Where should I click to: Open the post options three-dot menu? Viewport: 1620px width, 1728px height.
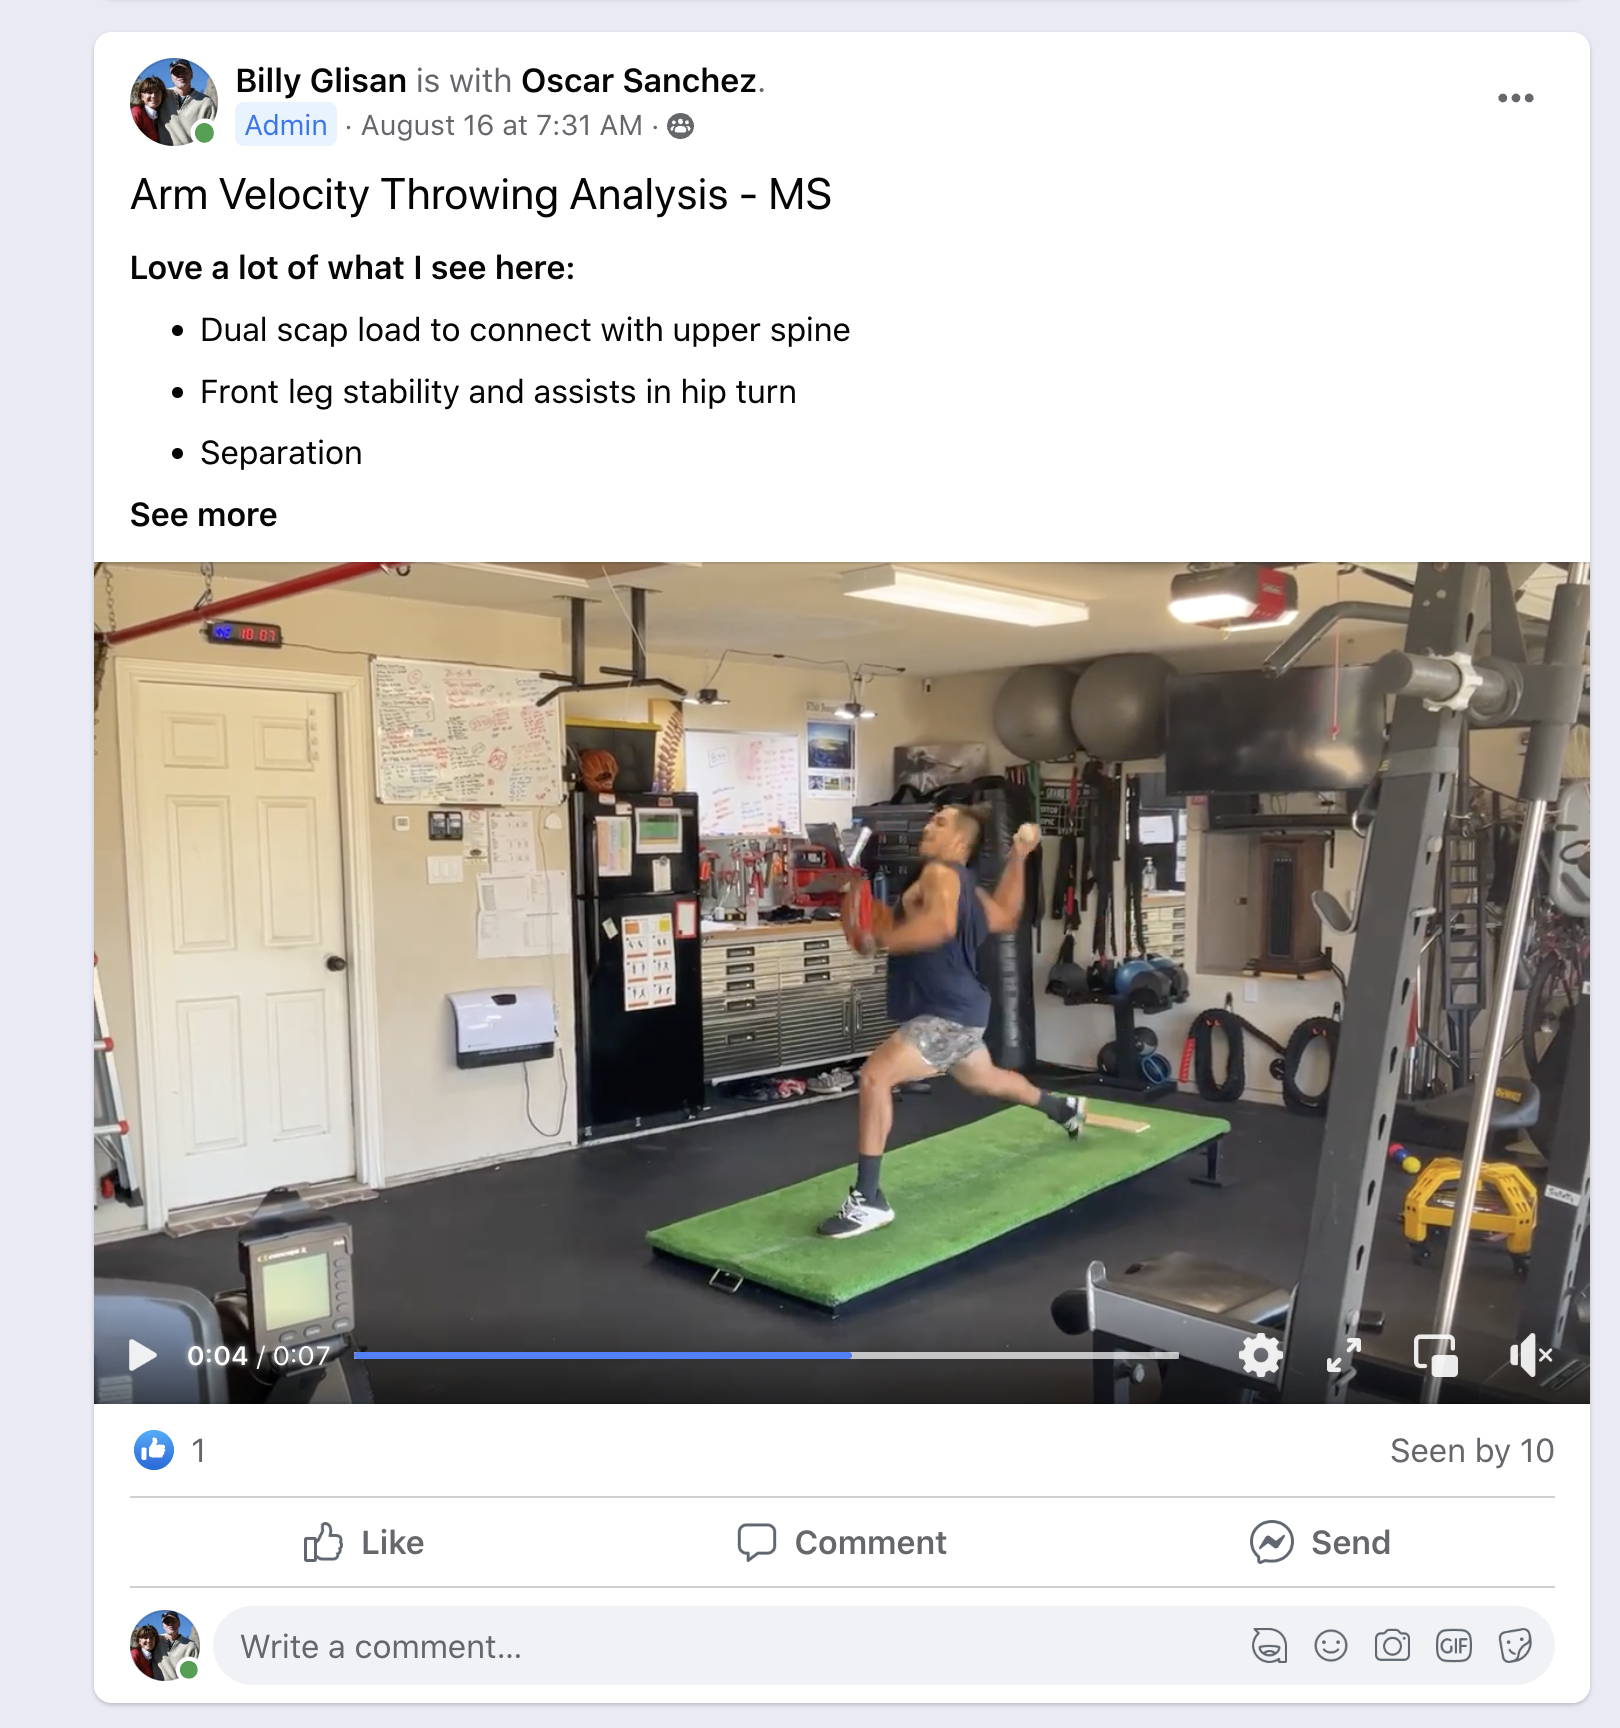pyautogui.click(x=1515, y=98)
